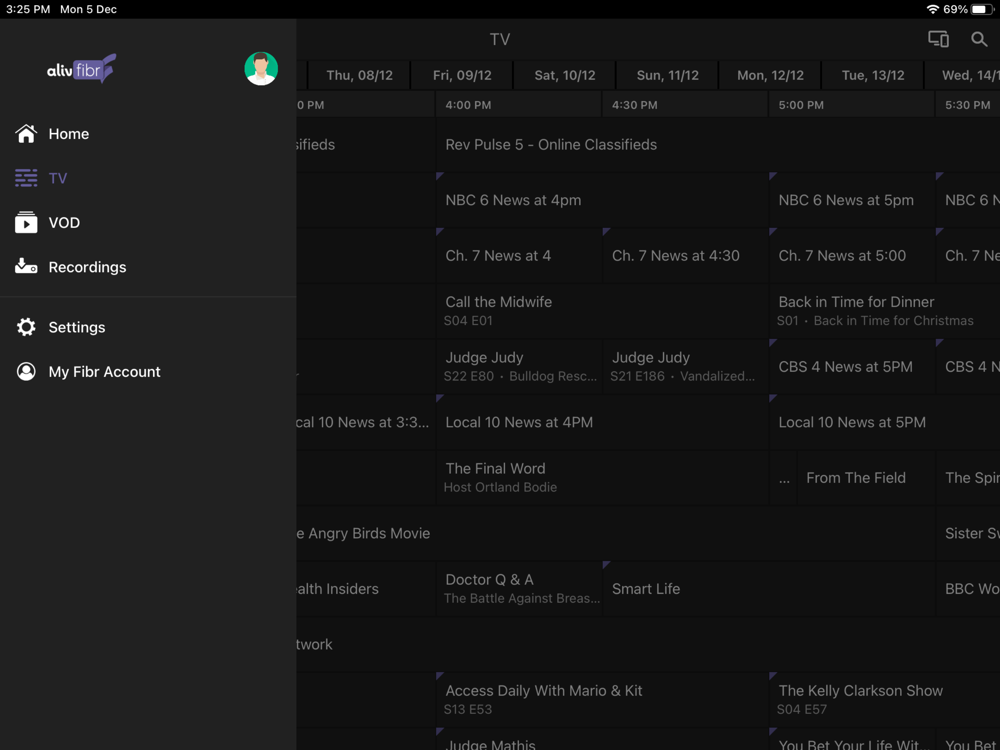Open The Kelly Clarkson Show S04 E57
Screen dimensions: 1000x750
click(x=885, y=700)
